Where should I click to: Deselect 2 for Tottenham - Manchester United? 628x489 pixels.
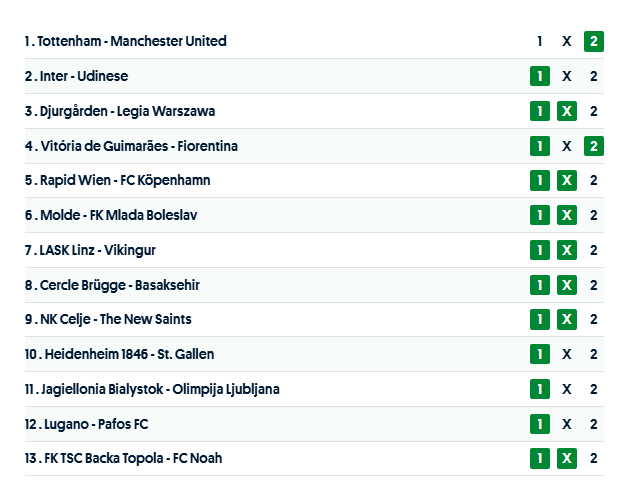(x=594, y=41)
